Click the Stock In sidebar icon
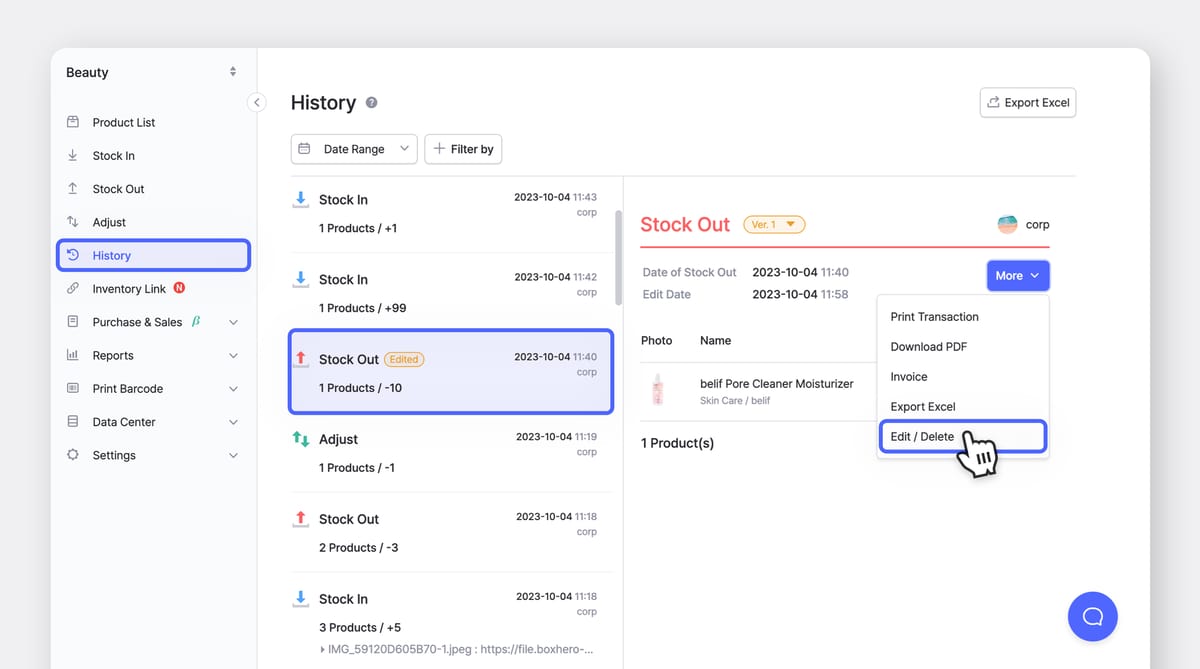Image resolution: width=1200 pixels, height=669 pixels. click(73, 155)
